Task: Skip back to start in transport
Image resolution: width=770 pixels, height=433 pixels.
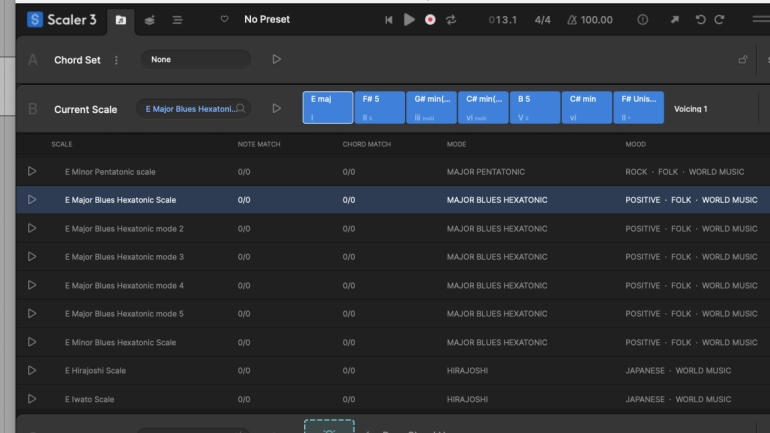Action: point(387,18)
